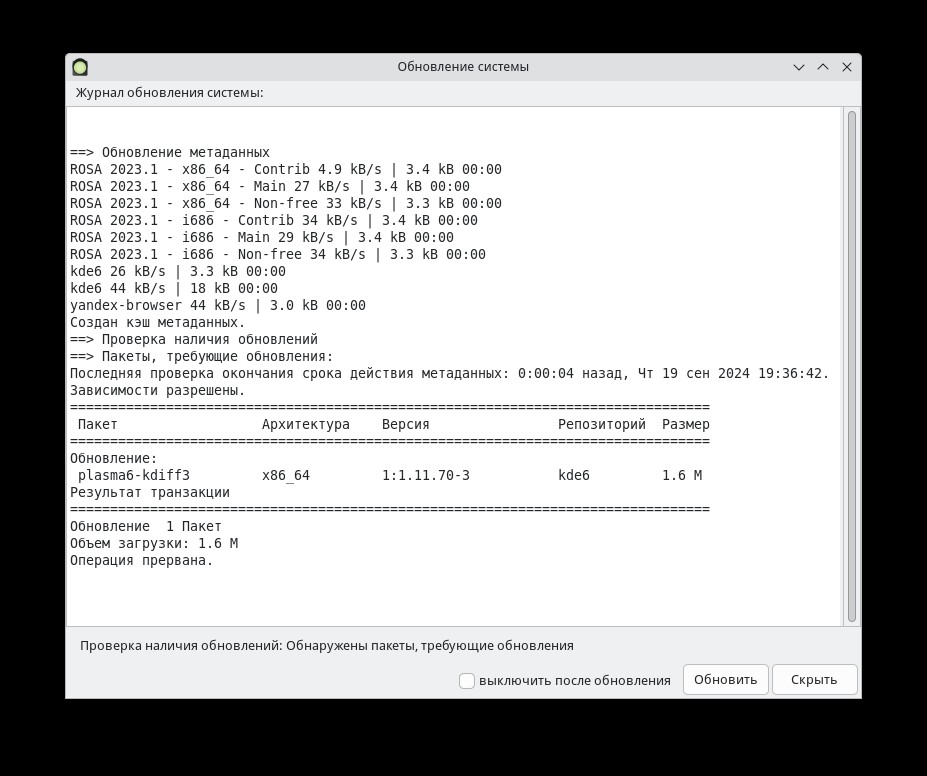Click the 'x86_64 - Main 27 kB/s' line
Screen dimensions: 927x776
(x=270, y=187)
